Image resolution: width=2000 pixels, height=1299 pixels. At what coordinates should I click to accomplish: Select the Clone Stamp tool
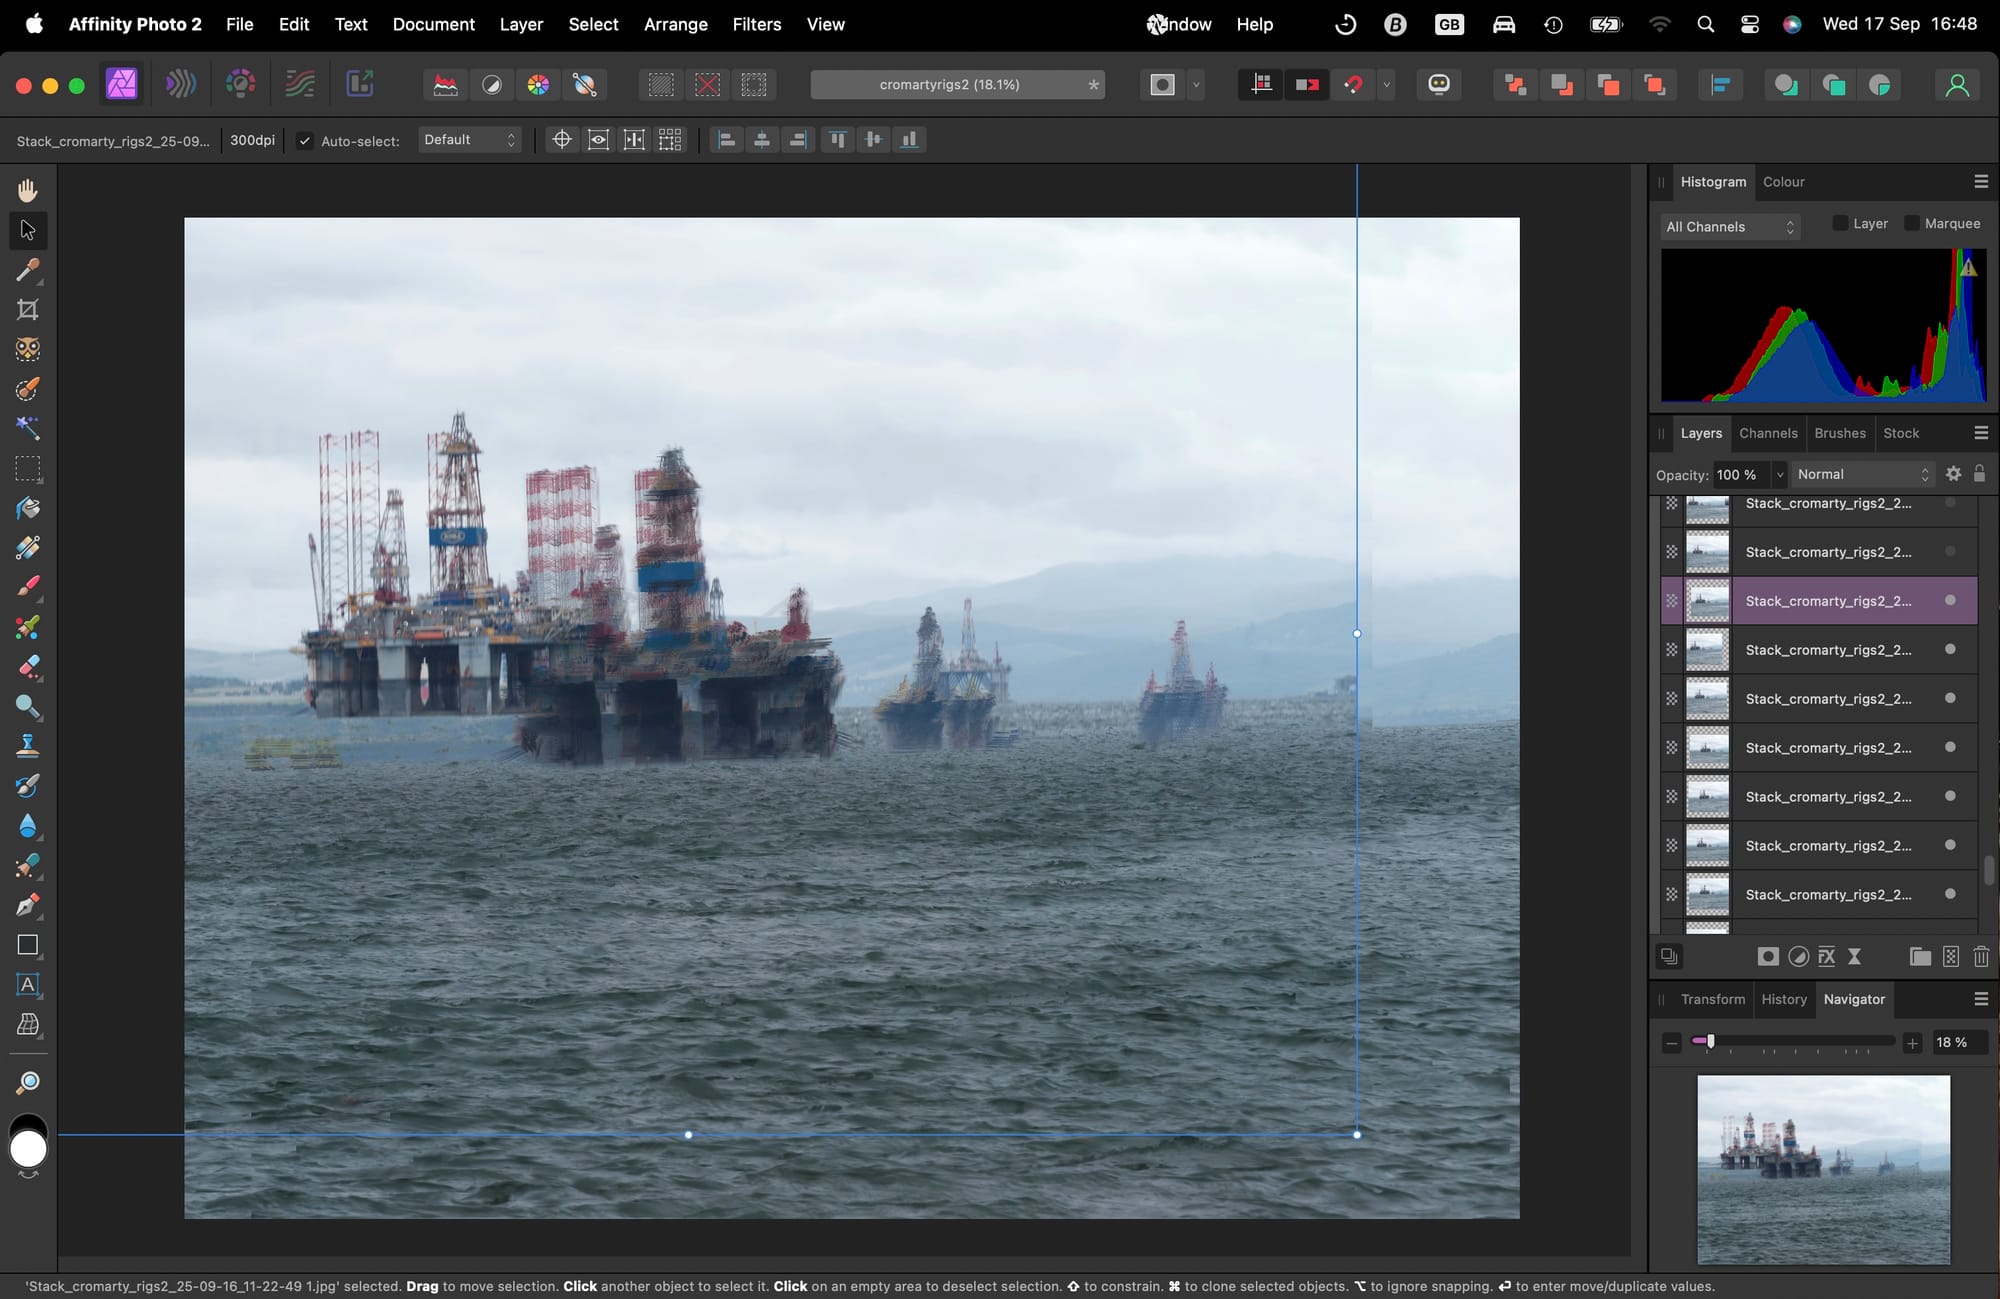pos(27,745)
